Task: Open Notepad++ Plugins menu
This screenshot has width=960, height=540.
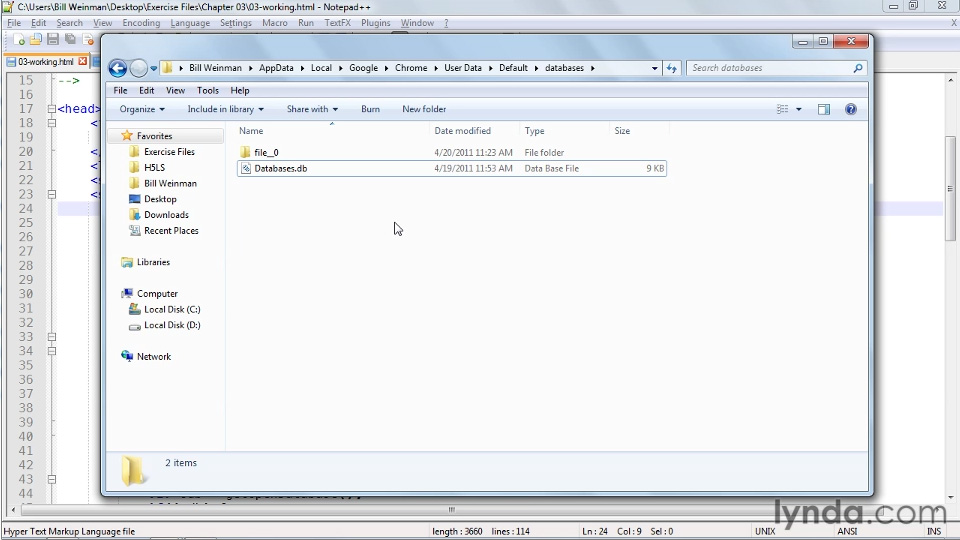Action: [375, 23]
